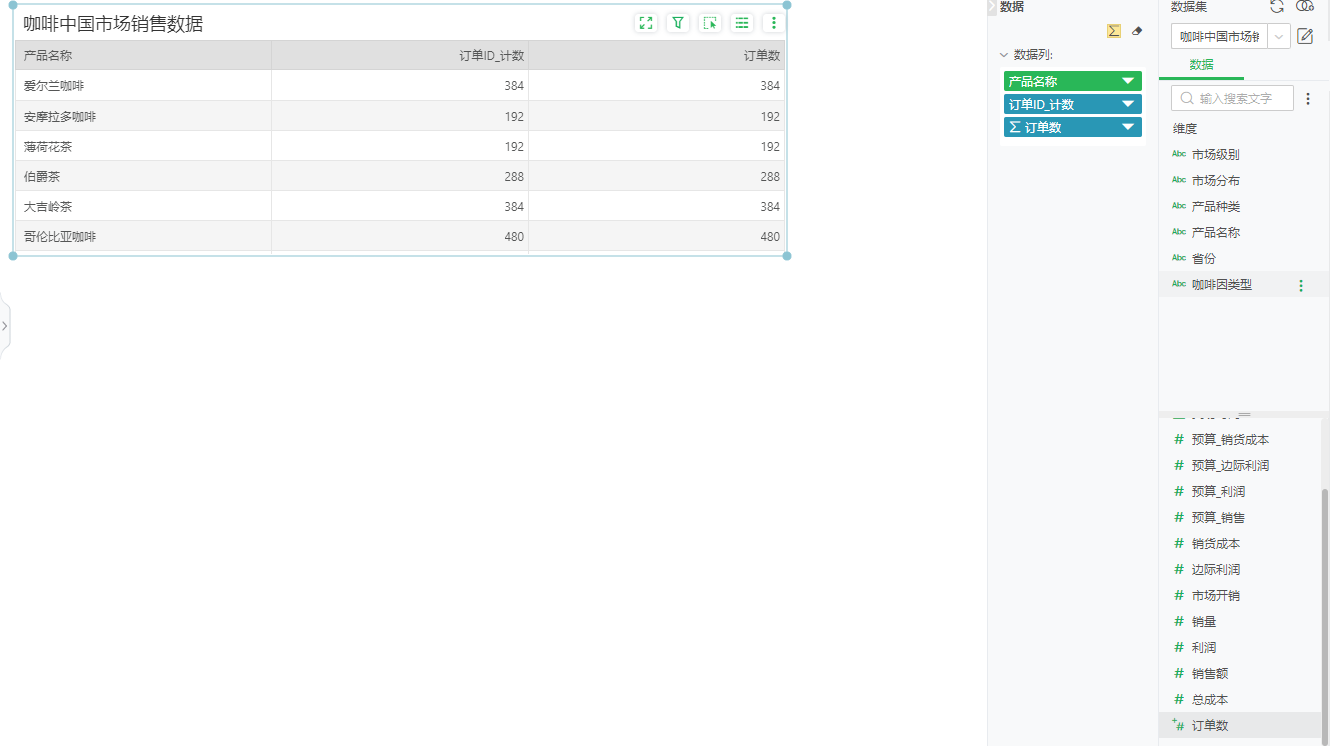Open the filter funnel icon on the table

(678, 22)
